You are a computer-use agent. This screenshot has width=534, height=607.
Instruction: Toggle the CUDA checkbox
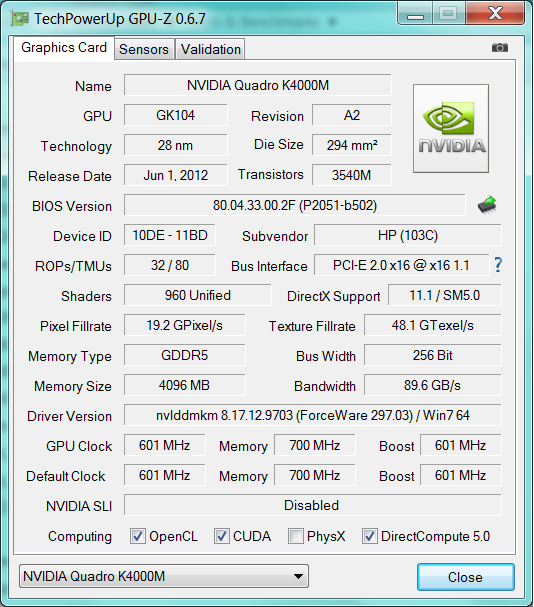[x=221, y=536]
